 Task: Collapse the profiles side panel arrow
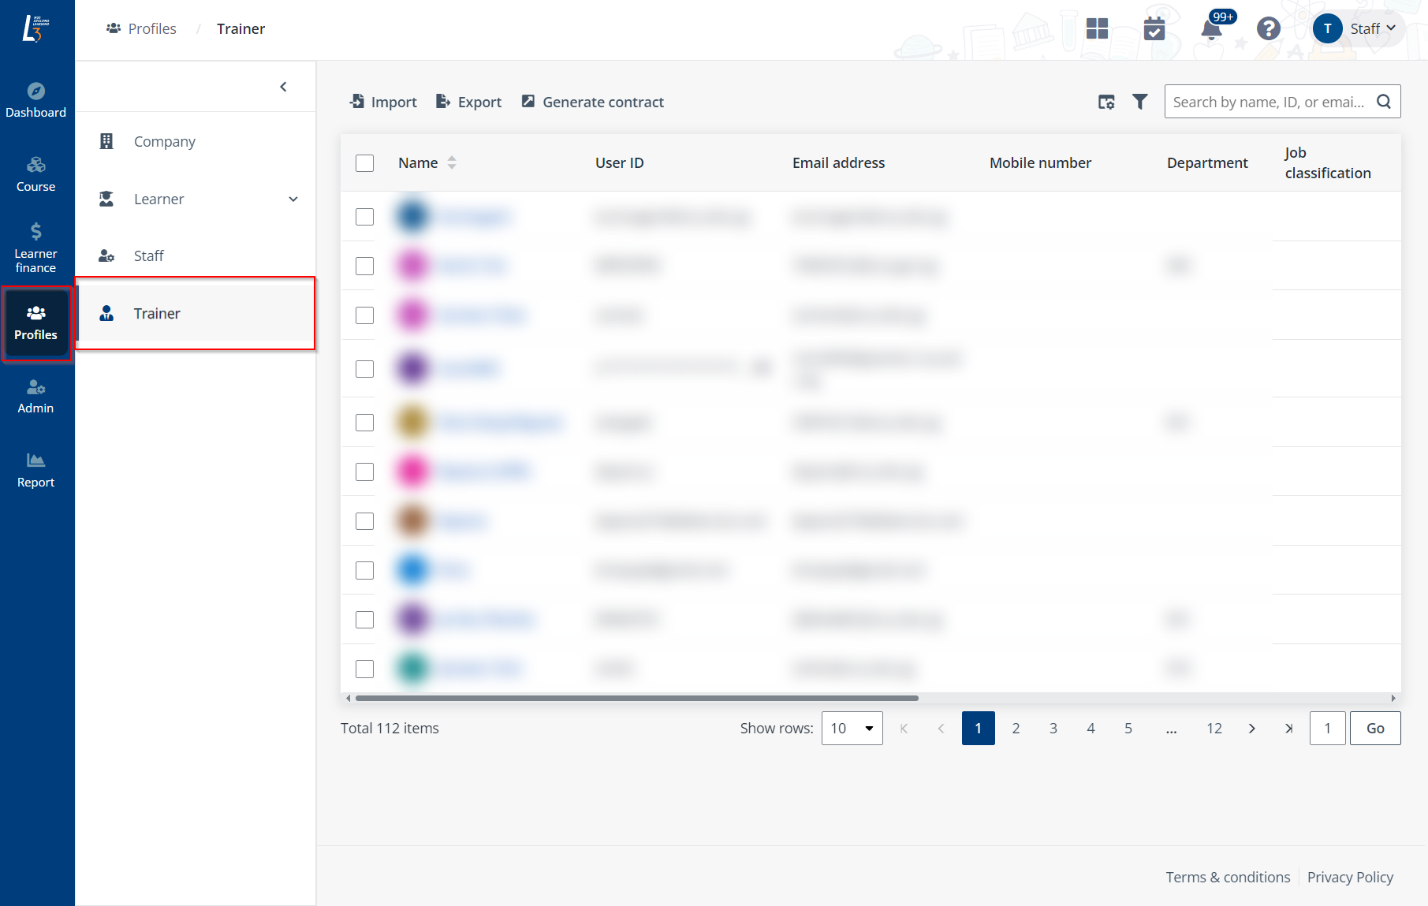tap(283, 87)
